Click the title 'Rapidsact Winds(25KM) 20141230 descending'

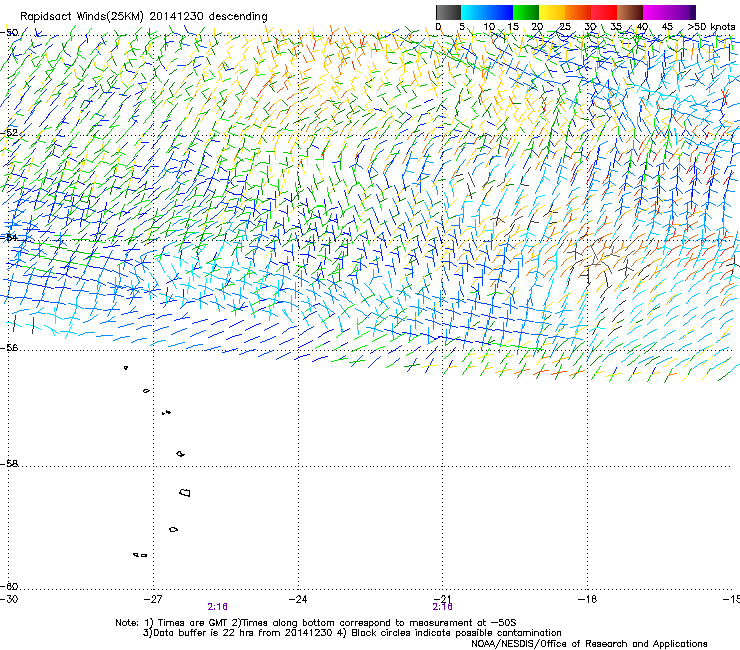tap(143, 16)
